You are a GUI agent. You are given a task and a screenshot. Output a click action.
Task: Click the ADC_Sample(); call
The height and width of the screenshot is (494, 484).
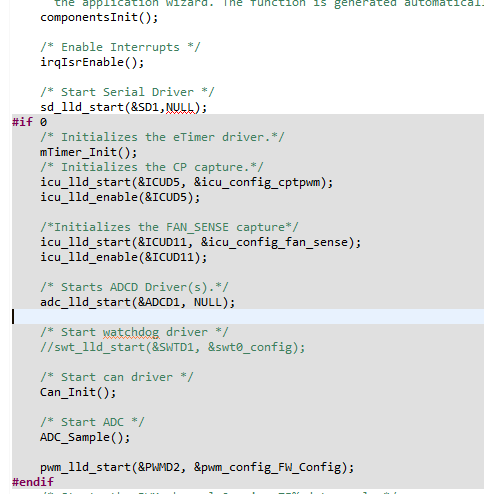pos(85,437)
